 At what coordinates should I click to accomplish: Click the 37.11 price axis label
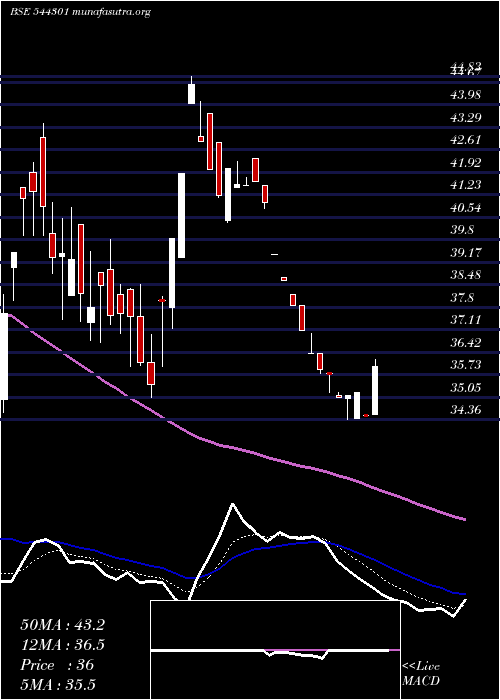(x=466, y=320)
